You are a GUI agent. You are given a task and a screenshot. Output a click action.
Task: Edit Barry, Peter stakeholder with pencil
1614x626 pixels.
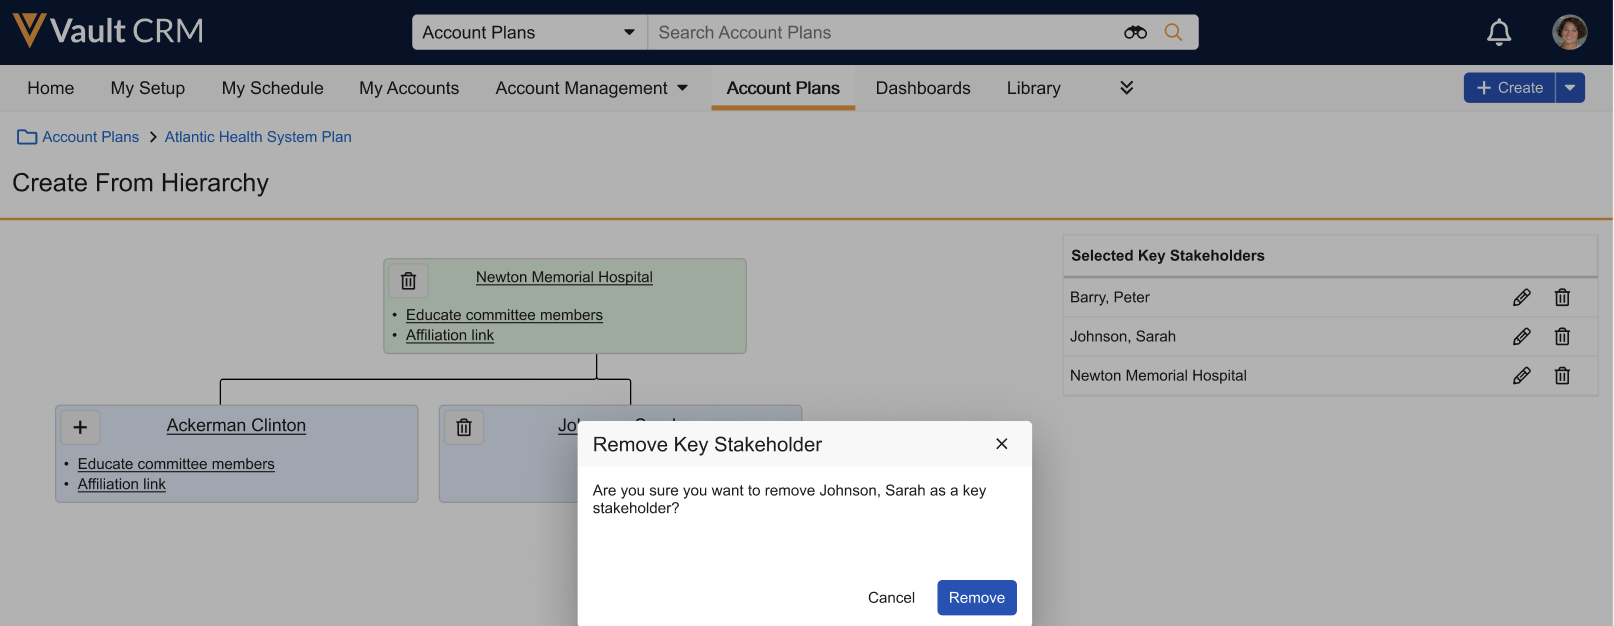coord(1521,297)
